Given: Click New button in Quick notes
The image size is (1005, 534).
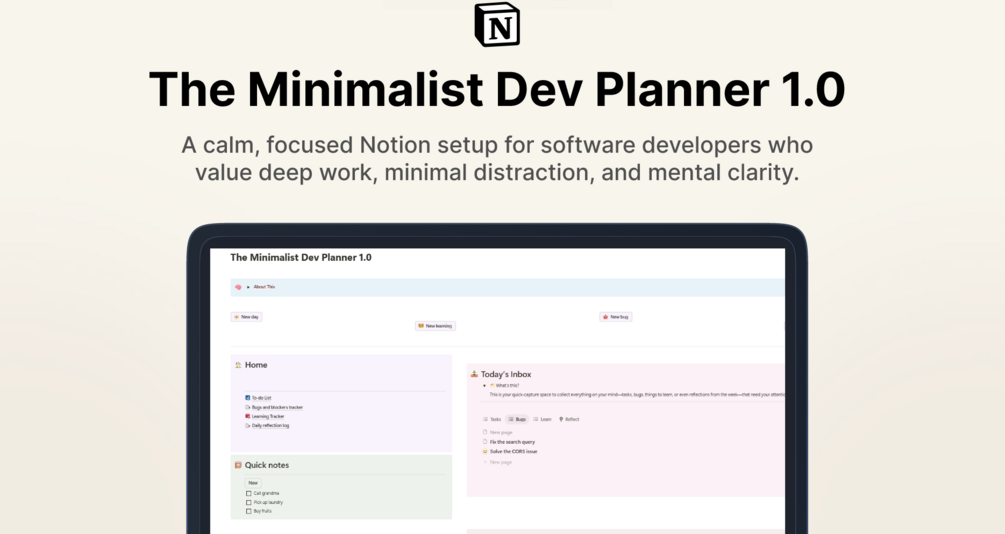Looking at the screenshot, I should click(253, 483).
